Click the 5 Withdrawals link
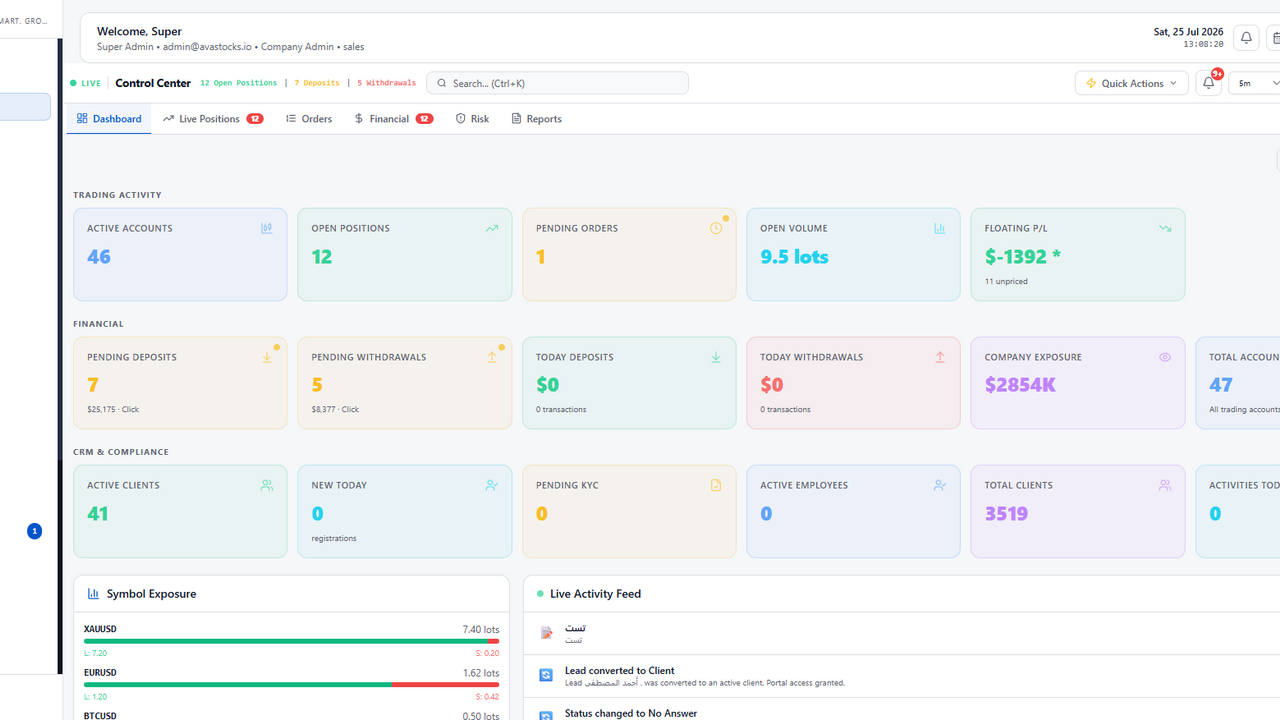Viewport: 1280px width, 720px height. (387, 83)
